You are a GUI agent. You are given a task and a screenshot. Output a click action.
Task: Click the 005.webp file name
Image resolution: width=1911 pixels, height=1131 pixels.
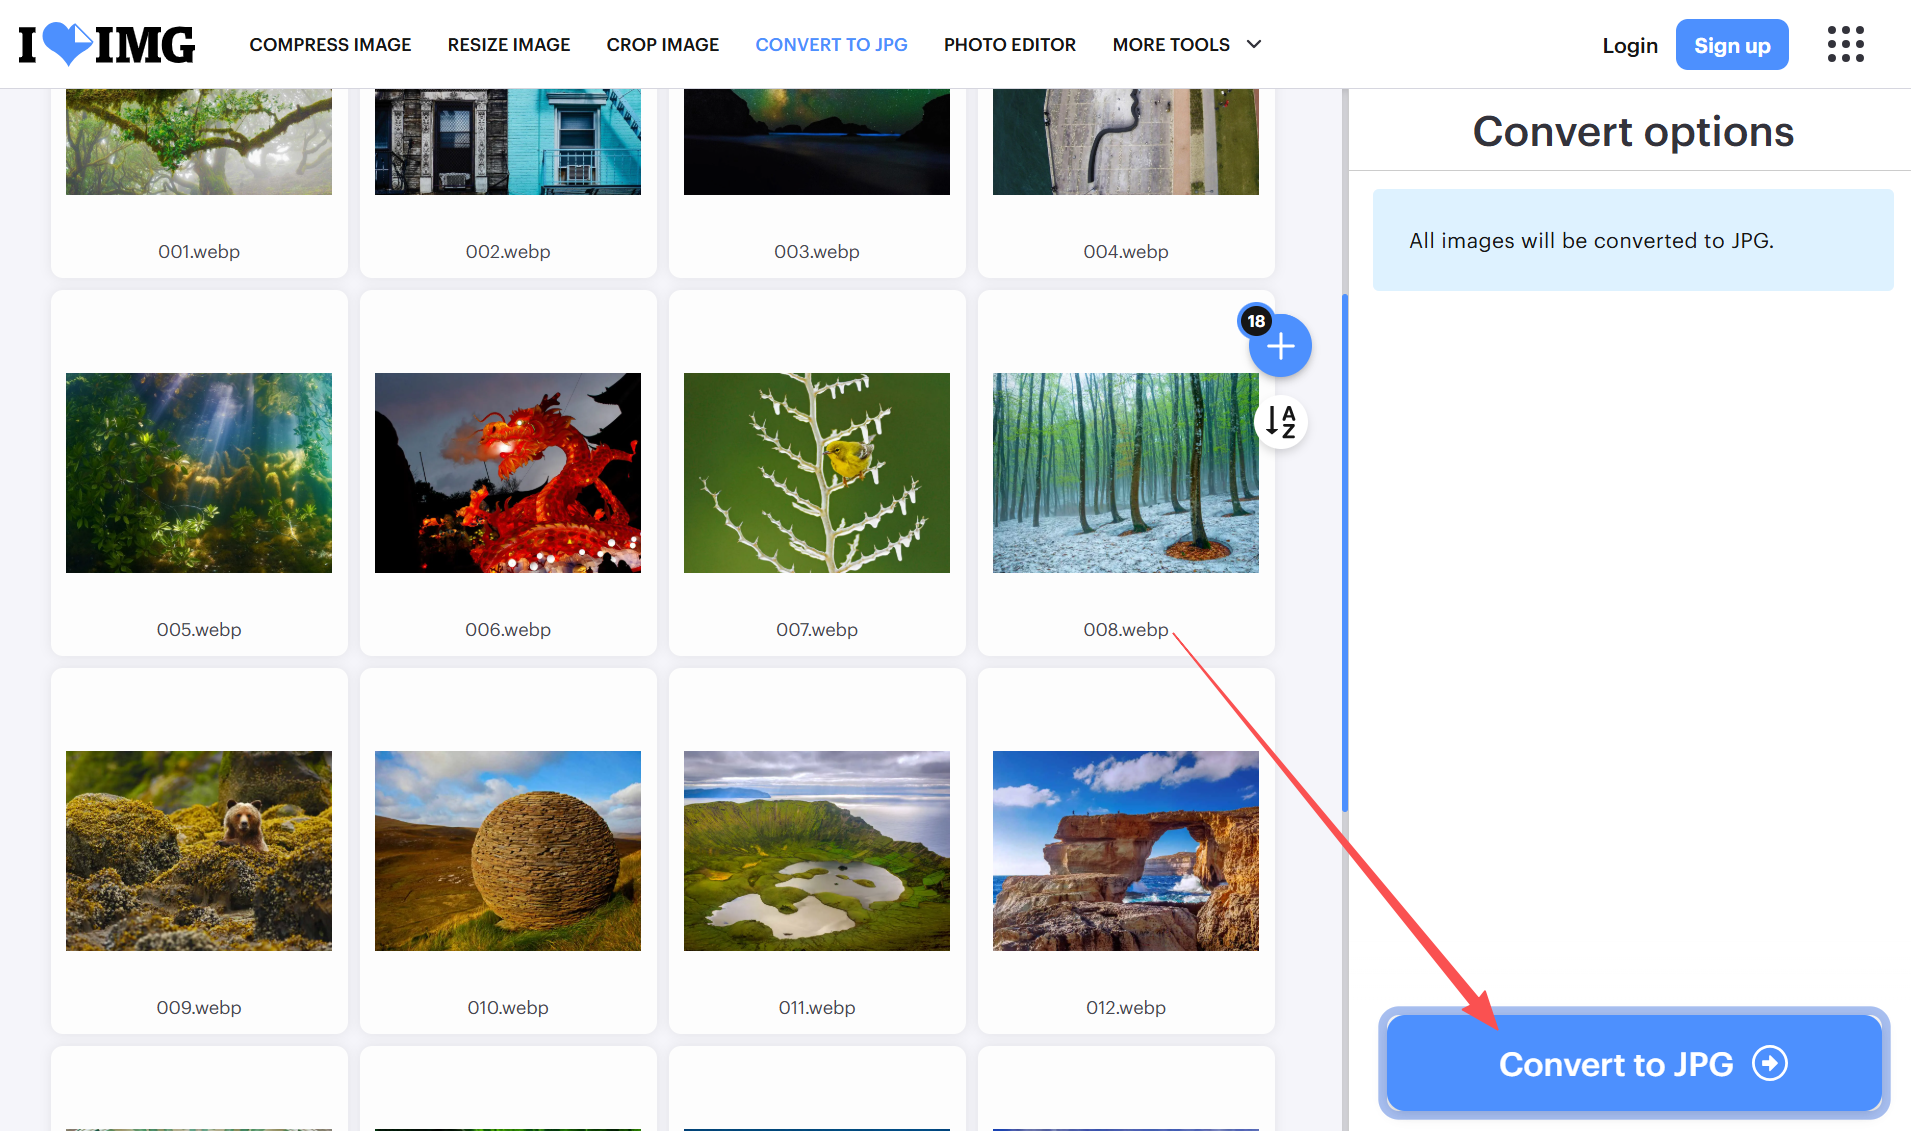tap(199, 630)
